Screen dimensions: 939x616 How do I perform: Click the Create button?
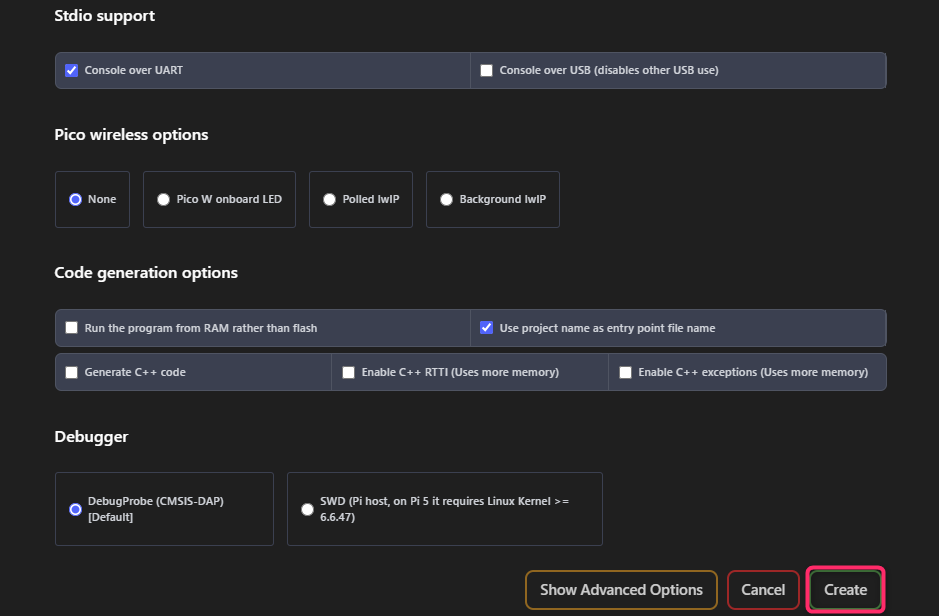coord(846,590)
